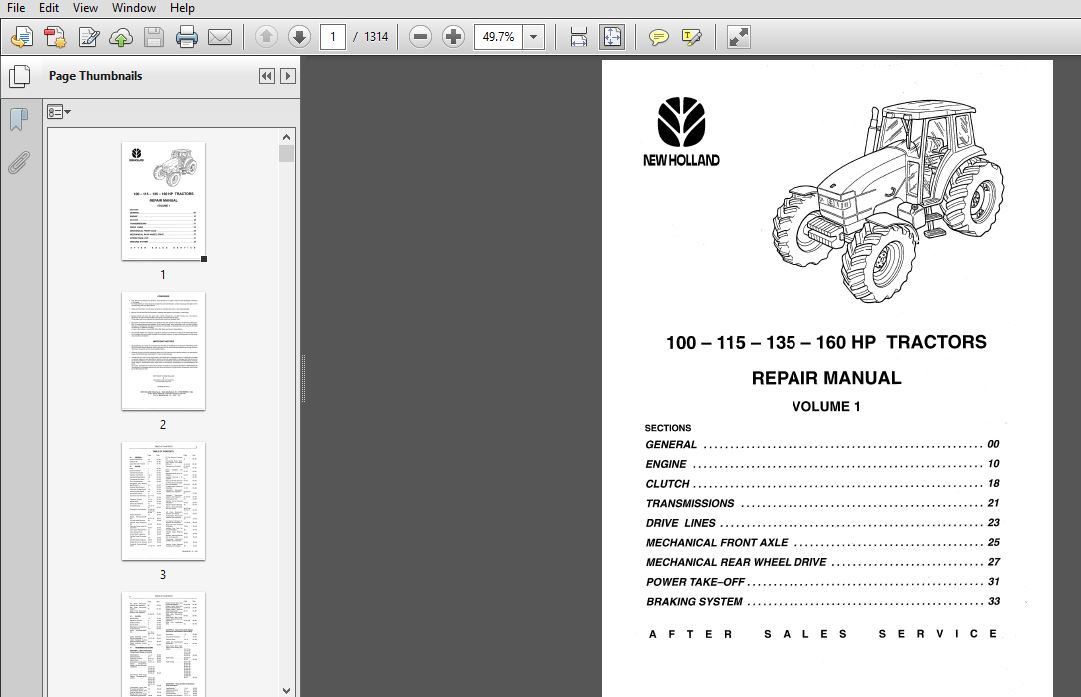Open the Edit menu
This screenshot has width=1081, height=697.
click(x=48, y=8)
